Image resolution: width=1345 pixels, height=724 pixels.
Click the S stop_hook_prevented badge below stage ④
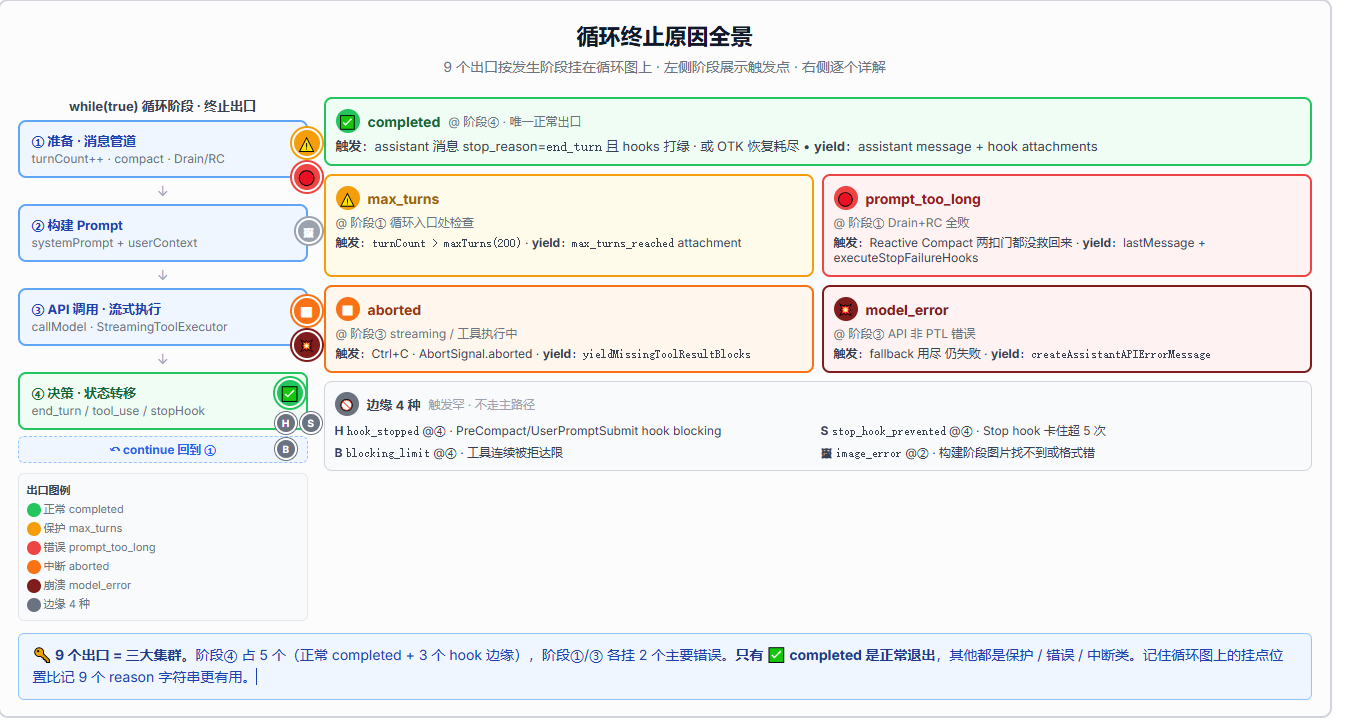[x=311, y=423]
